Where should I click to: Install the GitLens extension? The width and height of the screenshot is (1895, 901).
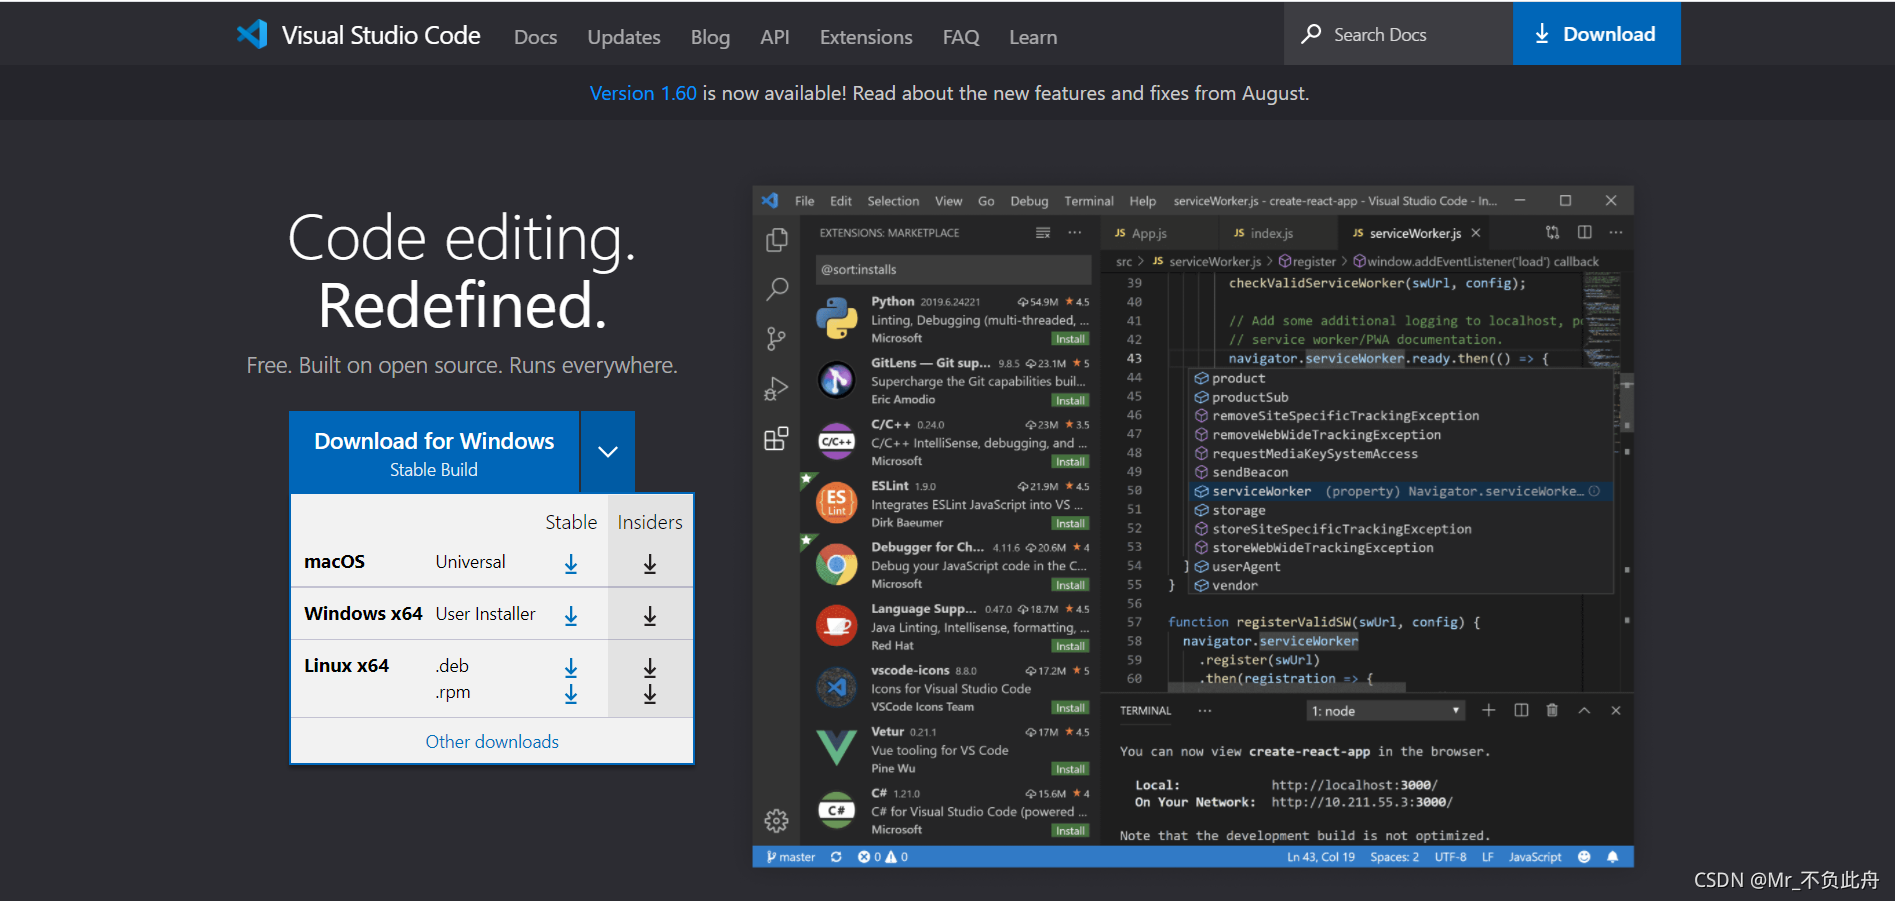pos(1070,400)
